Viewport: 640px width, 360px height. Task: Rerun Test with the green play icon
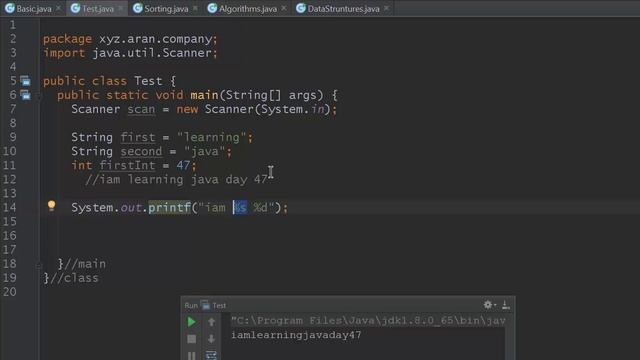[191, 322]
